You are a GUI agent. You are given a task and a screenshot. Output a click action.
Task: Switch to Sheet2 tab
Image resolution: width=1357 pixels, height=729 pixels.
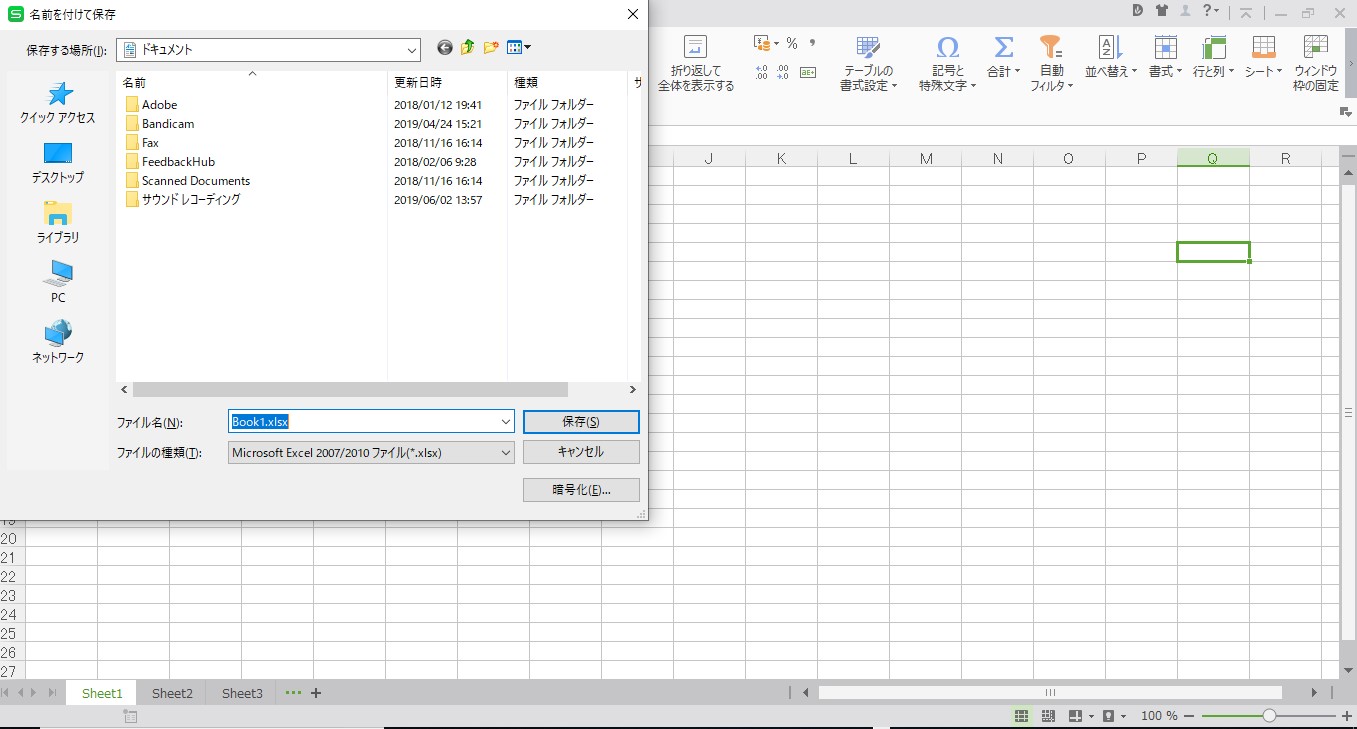[172, 693]
